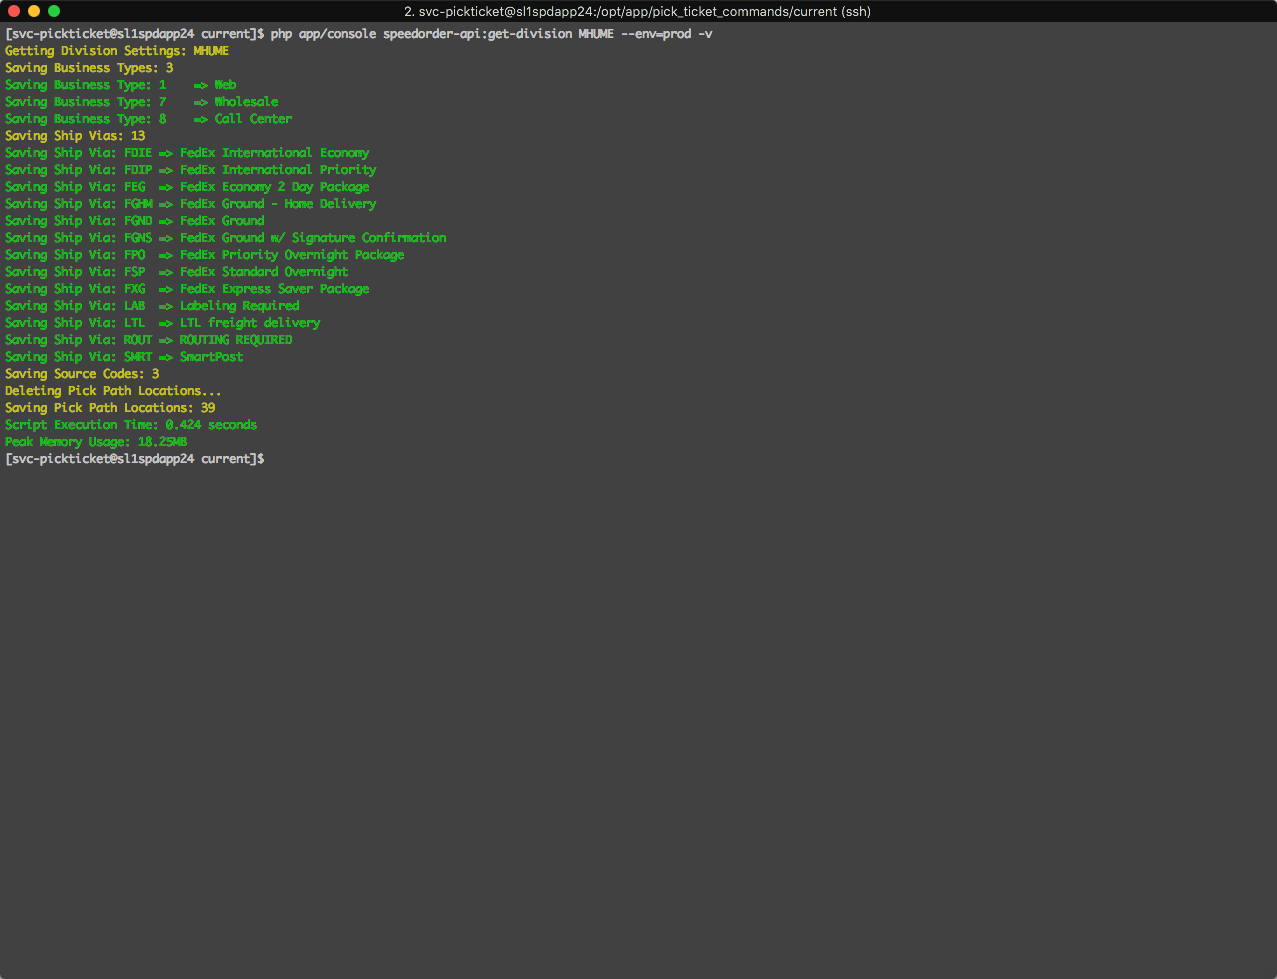This screenshot has height=979, width=1277.
Task: Click the 'ROUTING REQUIRED' text
Action: click(x=236, y=340)
